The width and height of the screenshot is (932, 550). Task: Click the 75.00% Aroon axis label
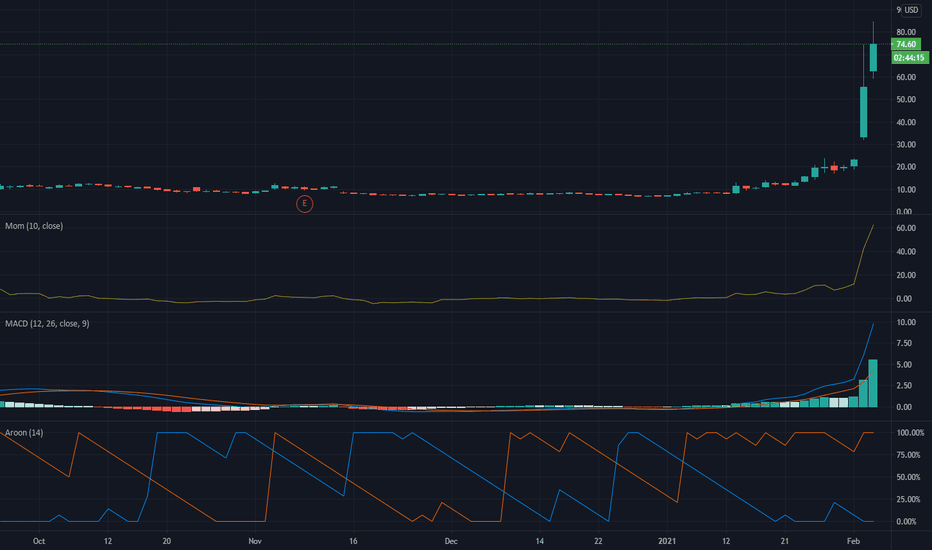[x=908, y=455]
